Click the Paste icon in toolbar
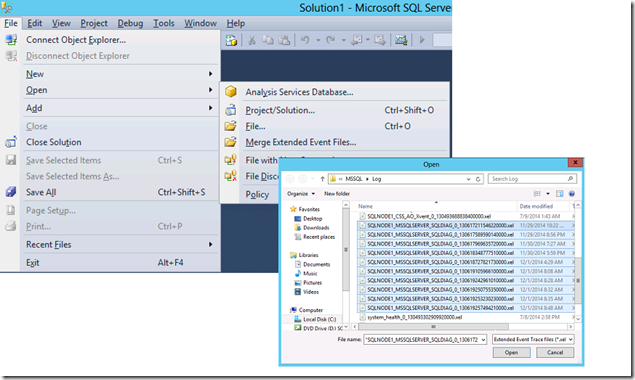This screenshot has height=380, width=635. point(284,40)
